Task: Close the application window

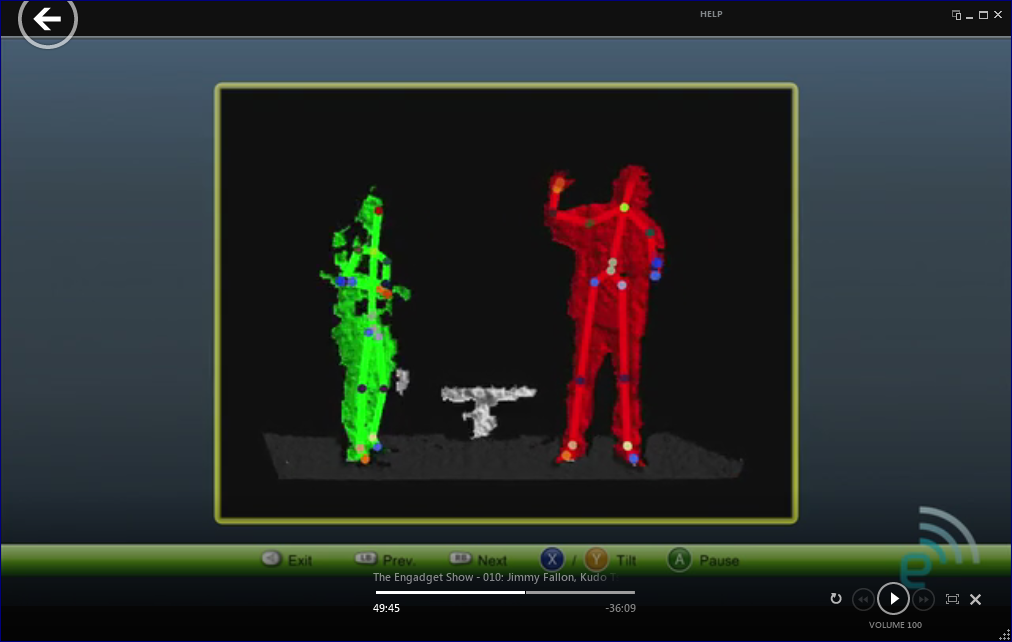Action: [998, 15]
